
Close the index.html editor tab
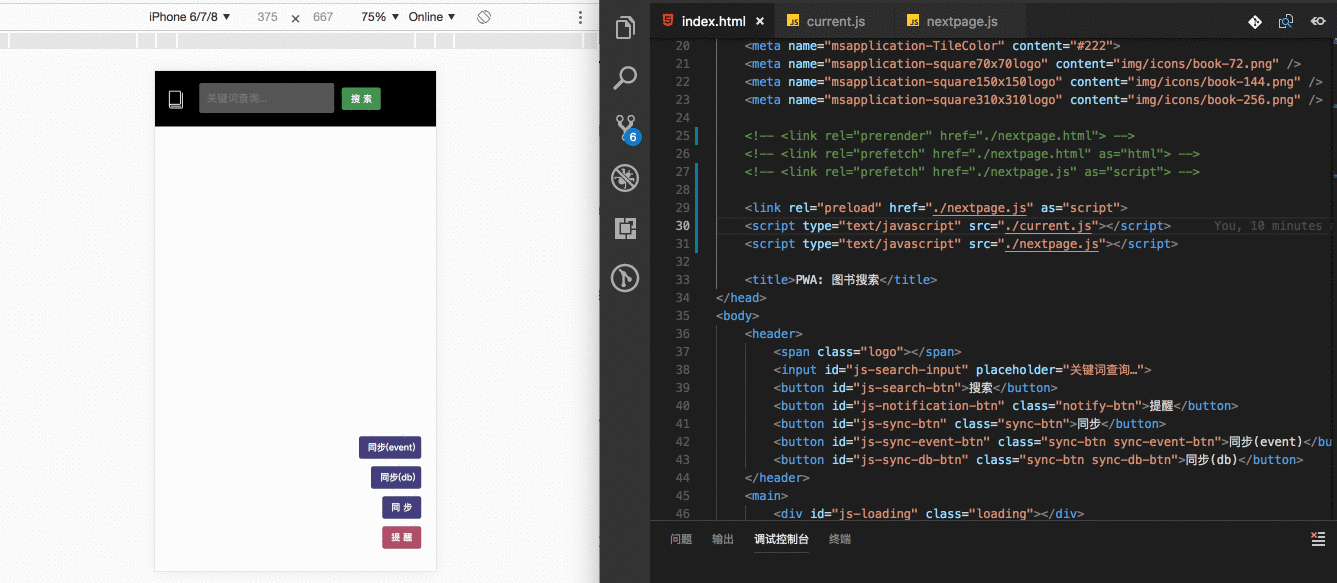[760, 21]
